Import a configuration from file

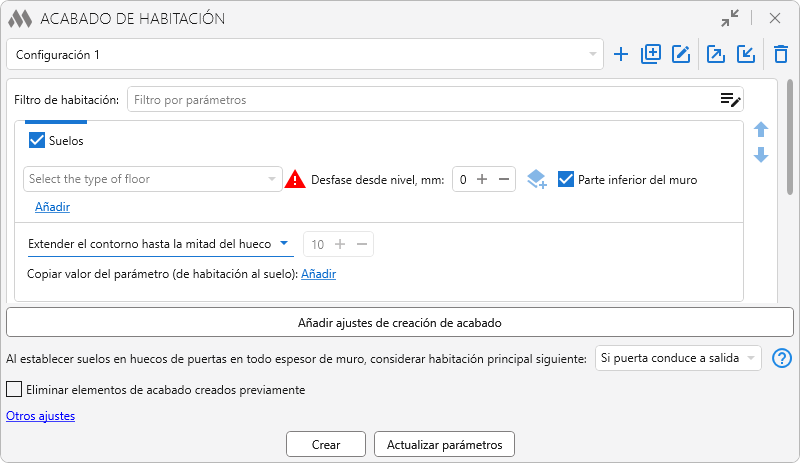point(746,55)
